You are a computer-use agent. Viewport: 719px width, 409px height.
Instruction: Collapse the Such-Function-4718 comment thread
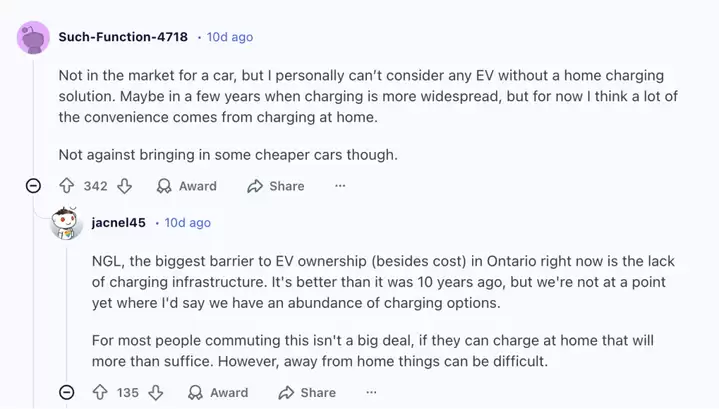point(33,186)
